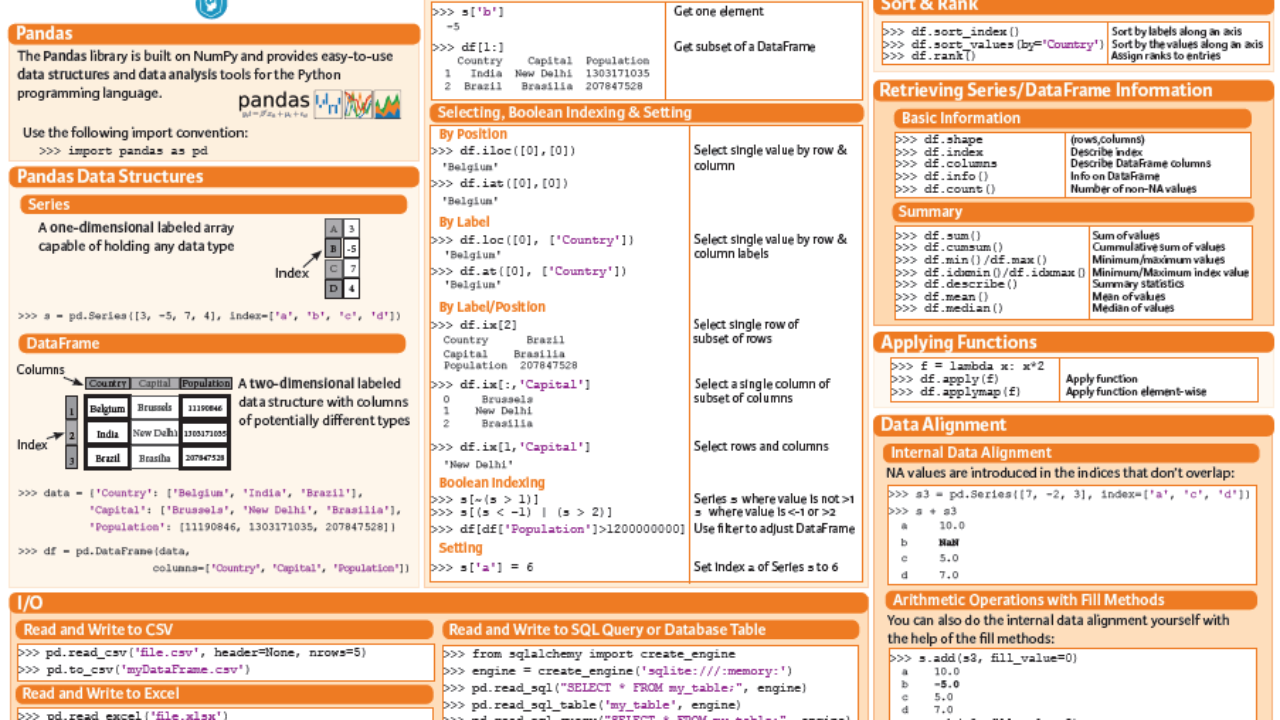1280x720 pixels.
Task: Click the 'df.iat([0],[0])' code
Action: click(500, 184)
